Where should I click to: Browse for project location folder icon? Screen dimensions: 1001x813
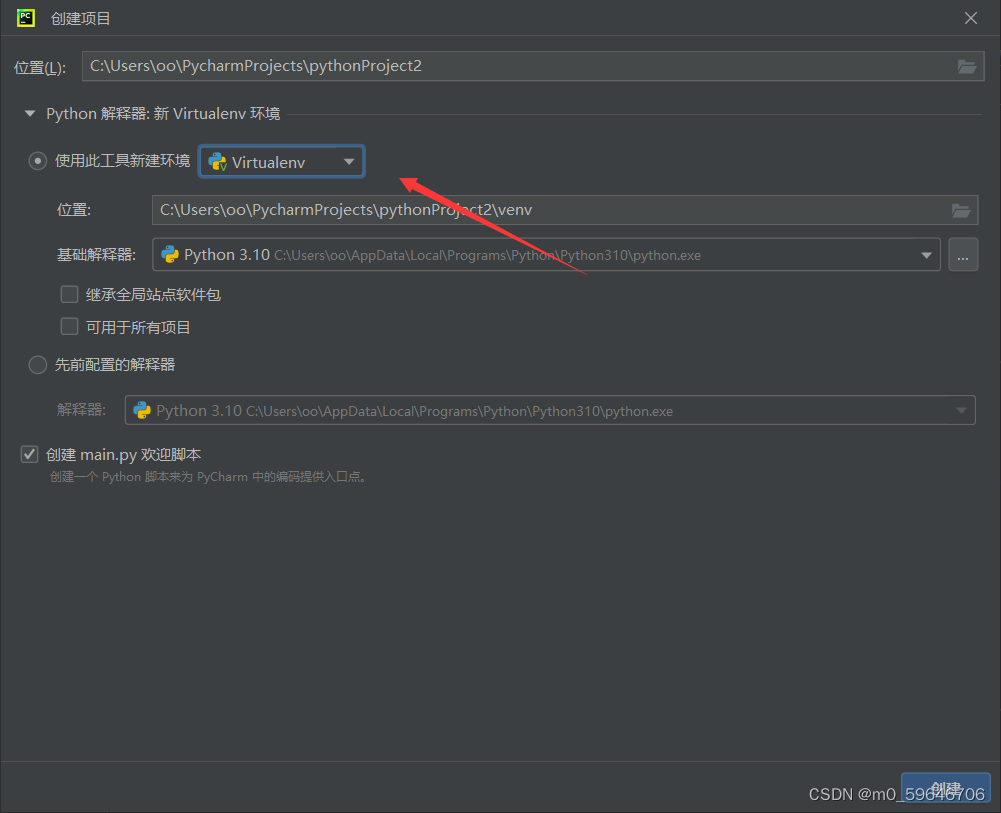pyautogui.click(x=967, y=66)
